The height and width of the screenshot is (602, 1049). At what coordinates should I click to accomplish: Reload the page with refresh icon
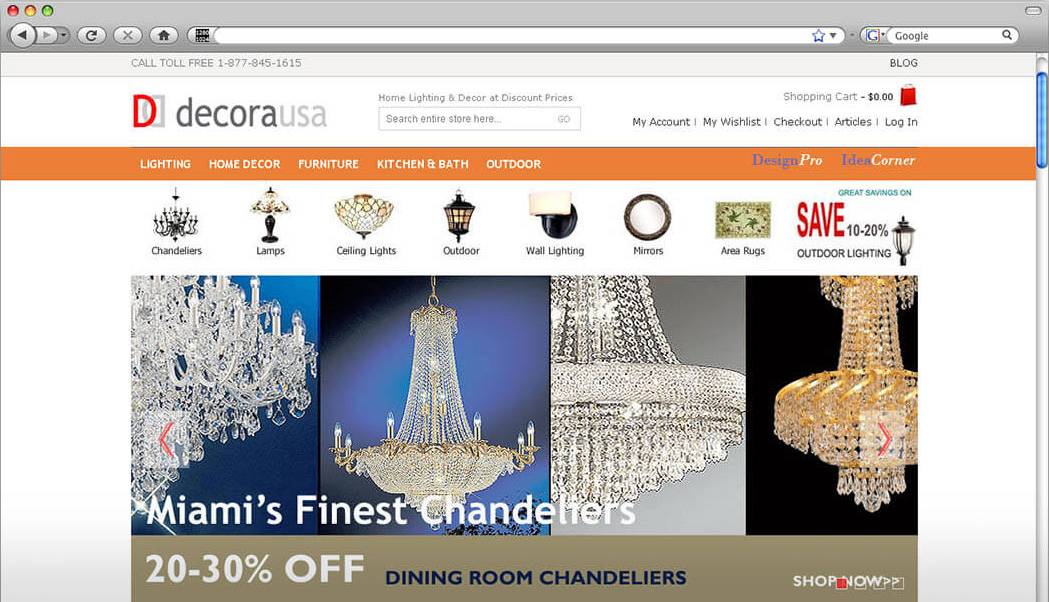(92, 35)
